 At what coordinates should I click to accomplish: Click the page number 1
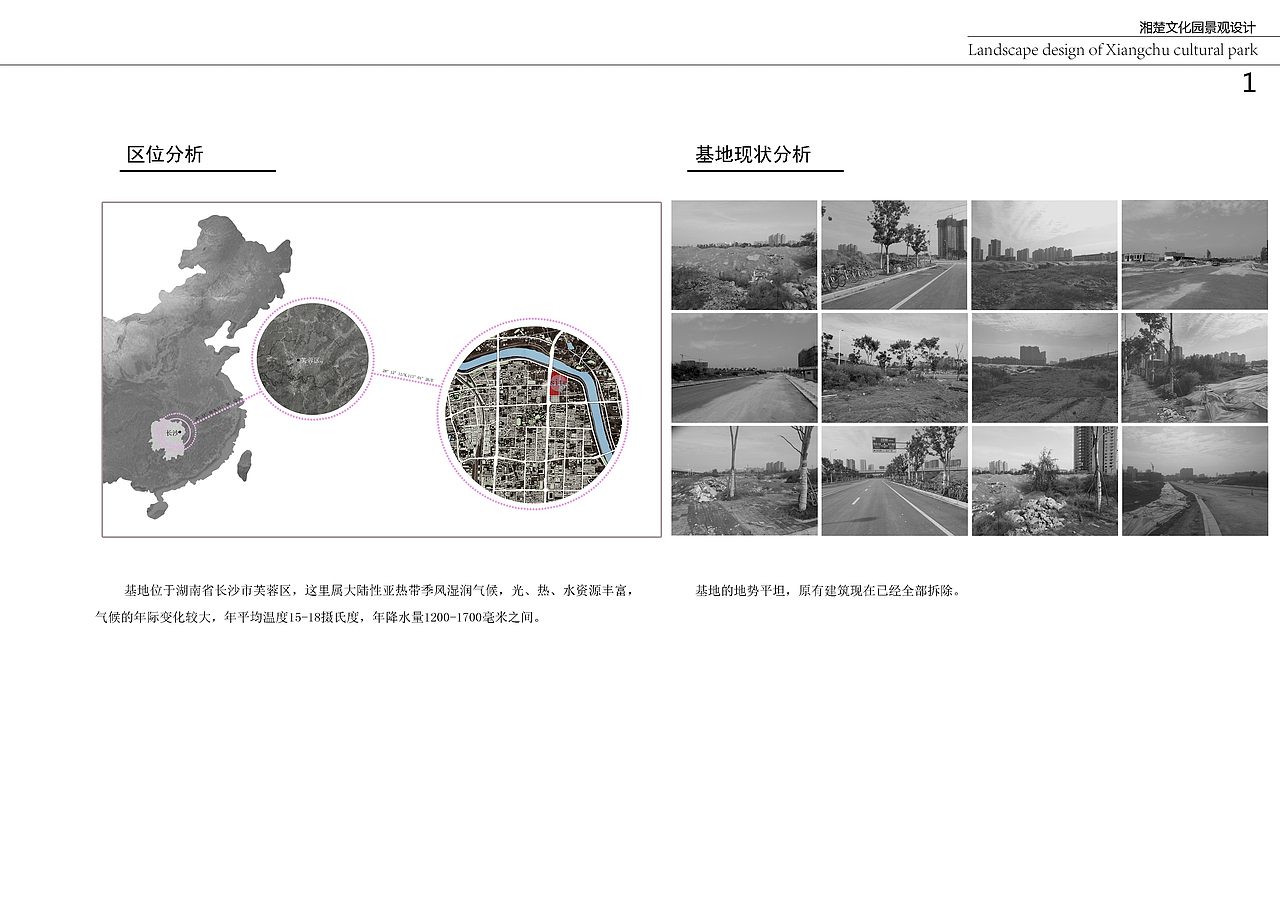(x=1249, y=84)
